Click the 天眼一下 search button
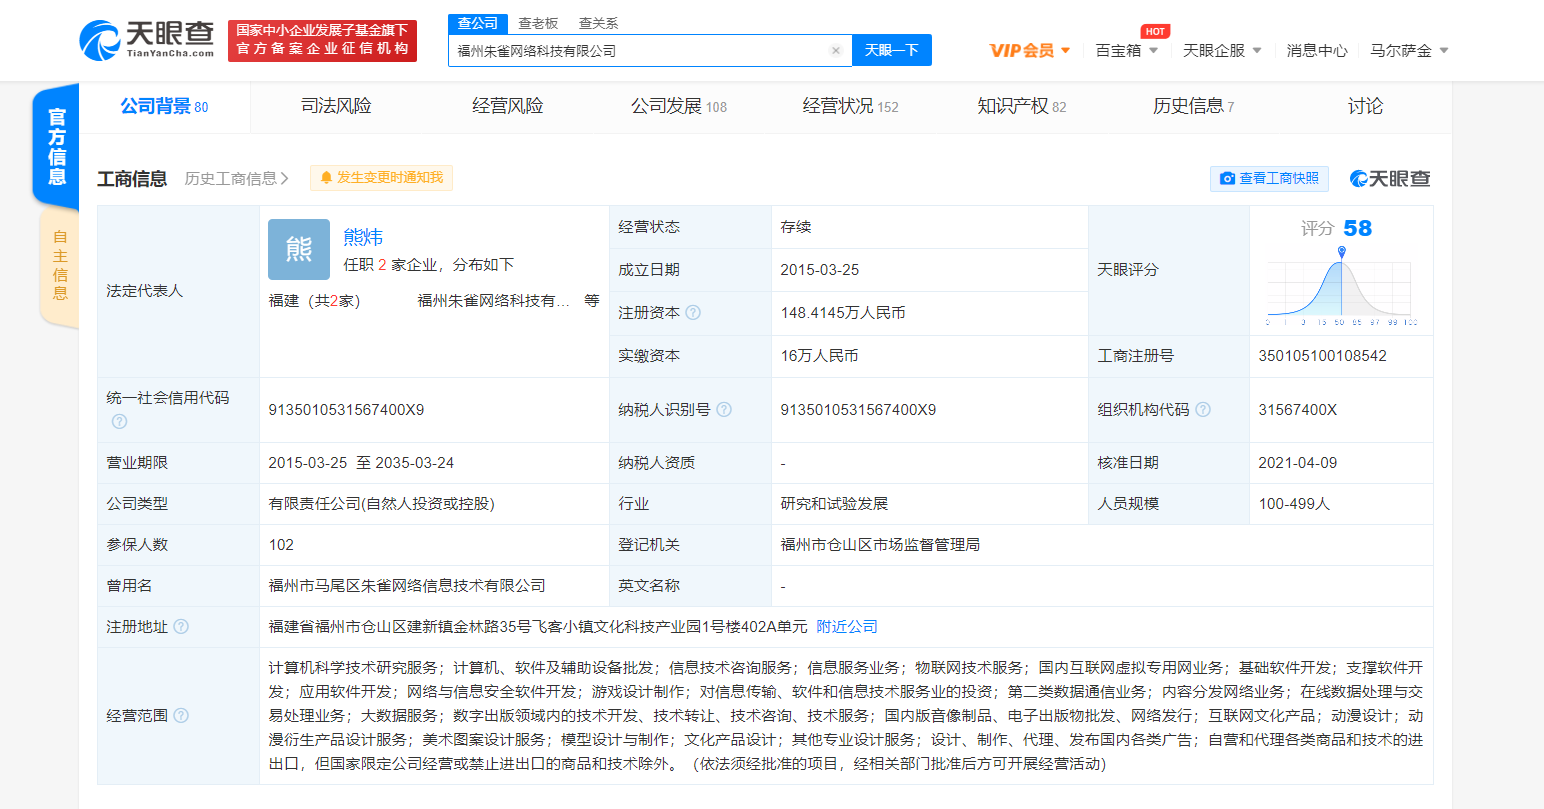The image size is (1544, 809). point(892,50)
